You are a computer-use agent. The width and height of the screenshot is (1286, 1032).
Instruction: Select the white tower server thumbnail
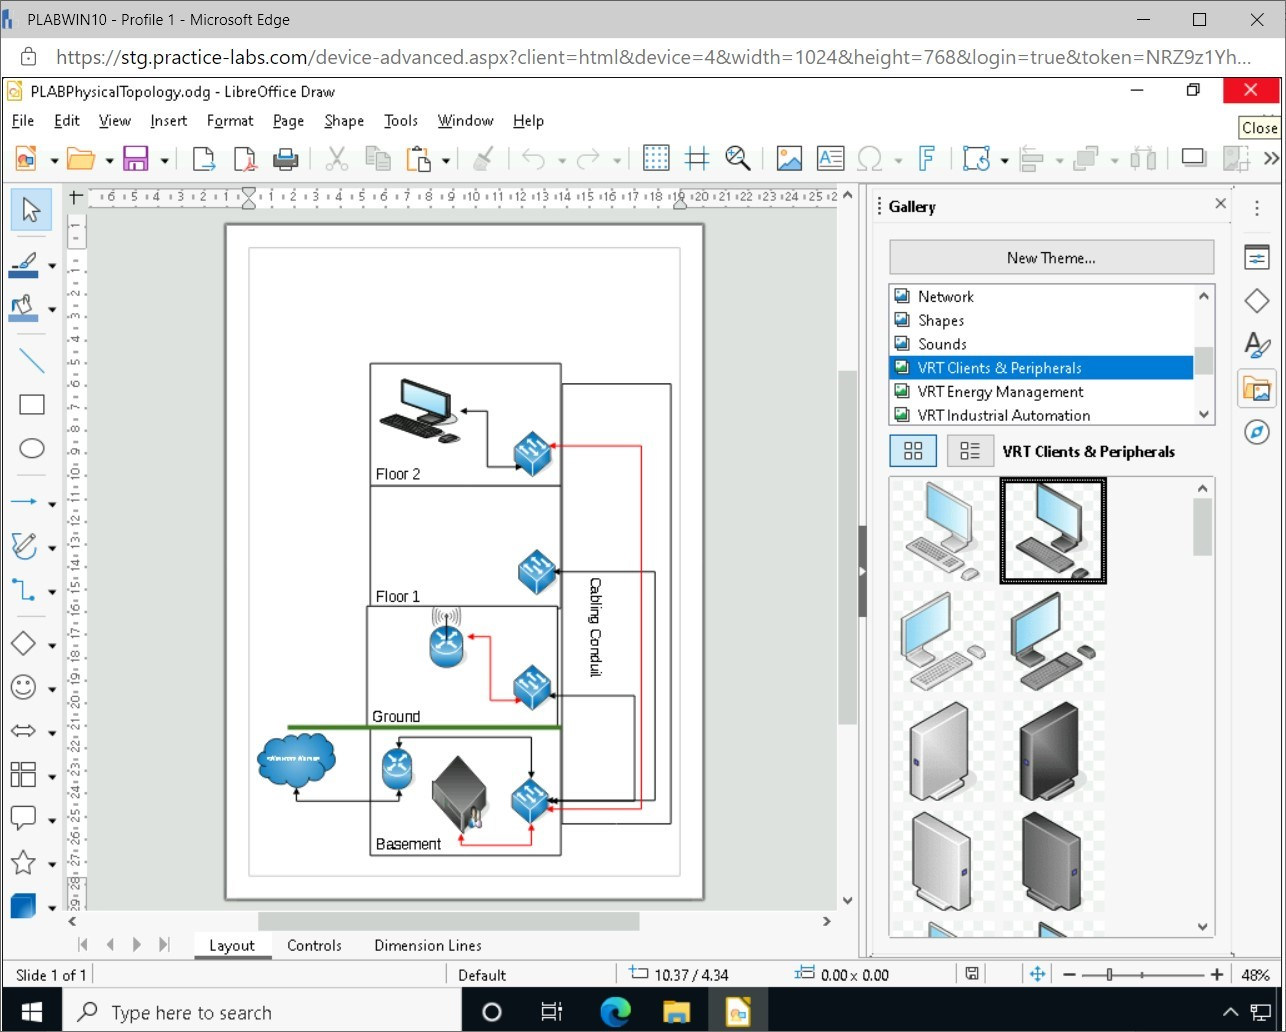point(940,749)
